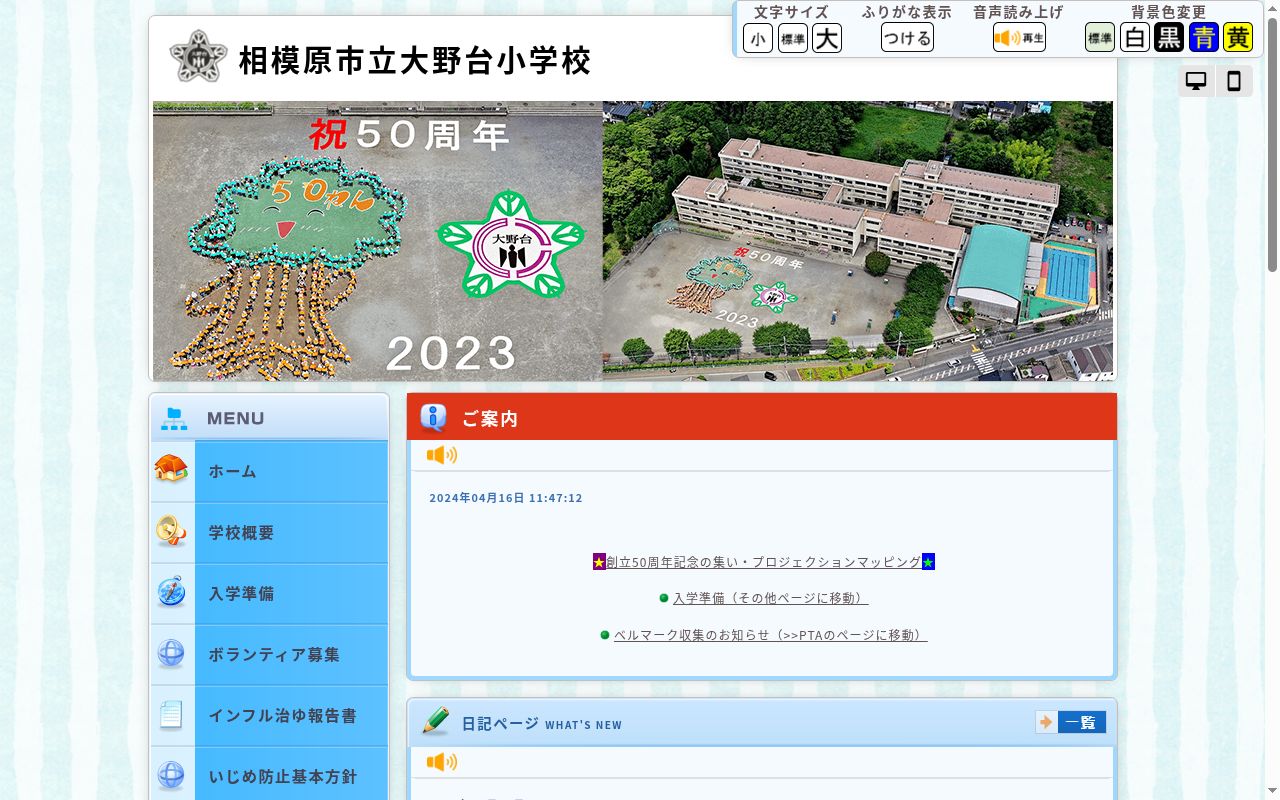Click the speaker icon in 日記ページ section

point(442,763)
